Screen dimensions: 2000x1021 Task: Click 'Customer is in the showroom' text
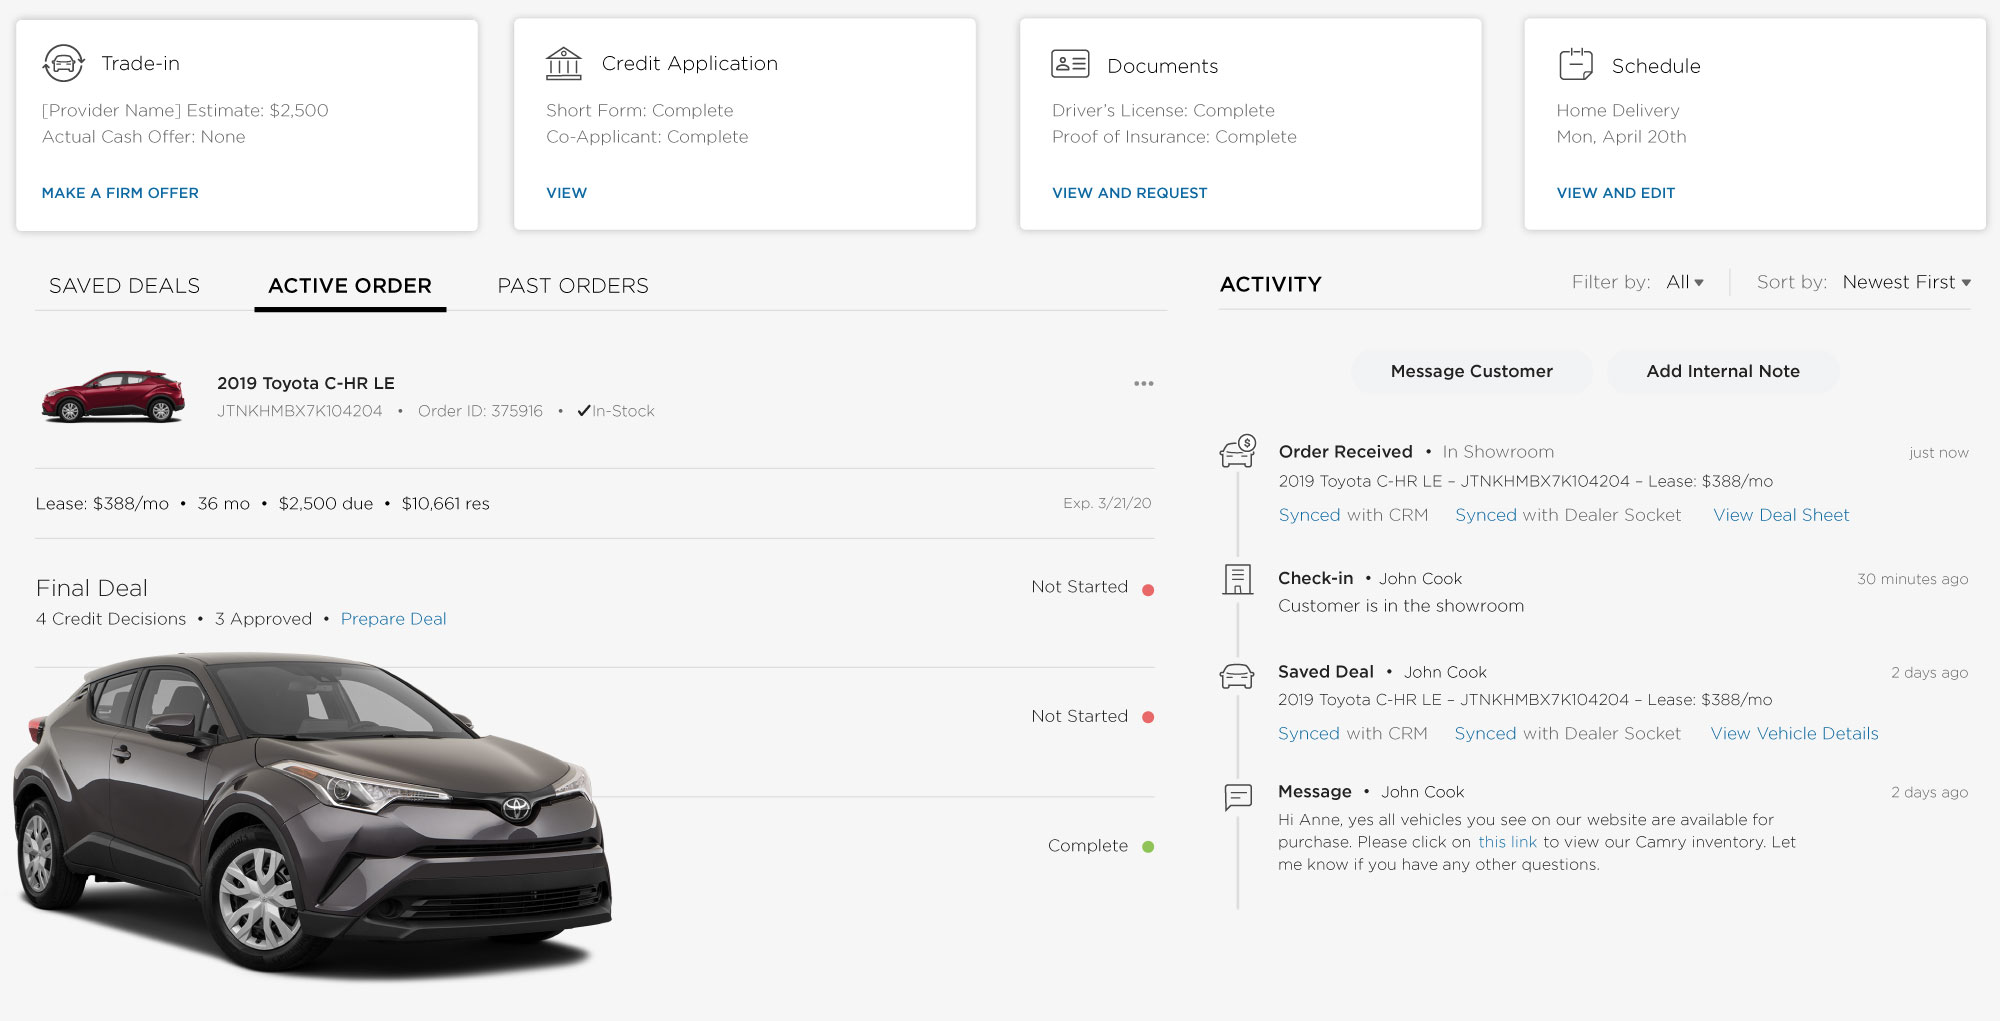1401,606
